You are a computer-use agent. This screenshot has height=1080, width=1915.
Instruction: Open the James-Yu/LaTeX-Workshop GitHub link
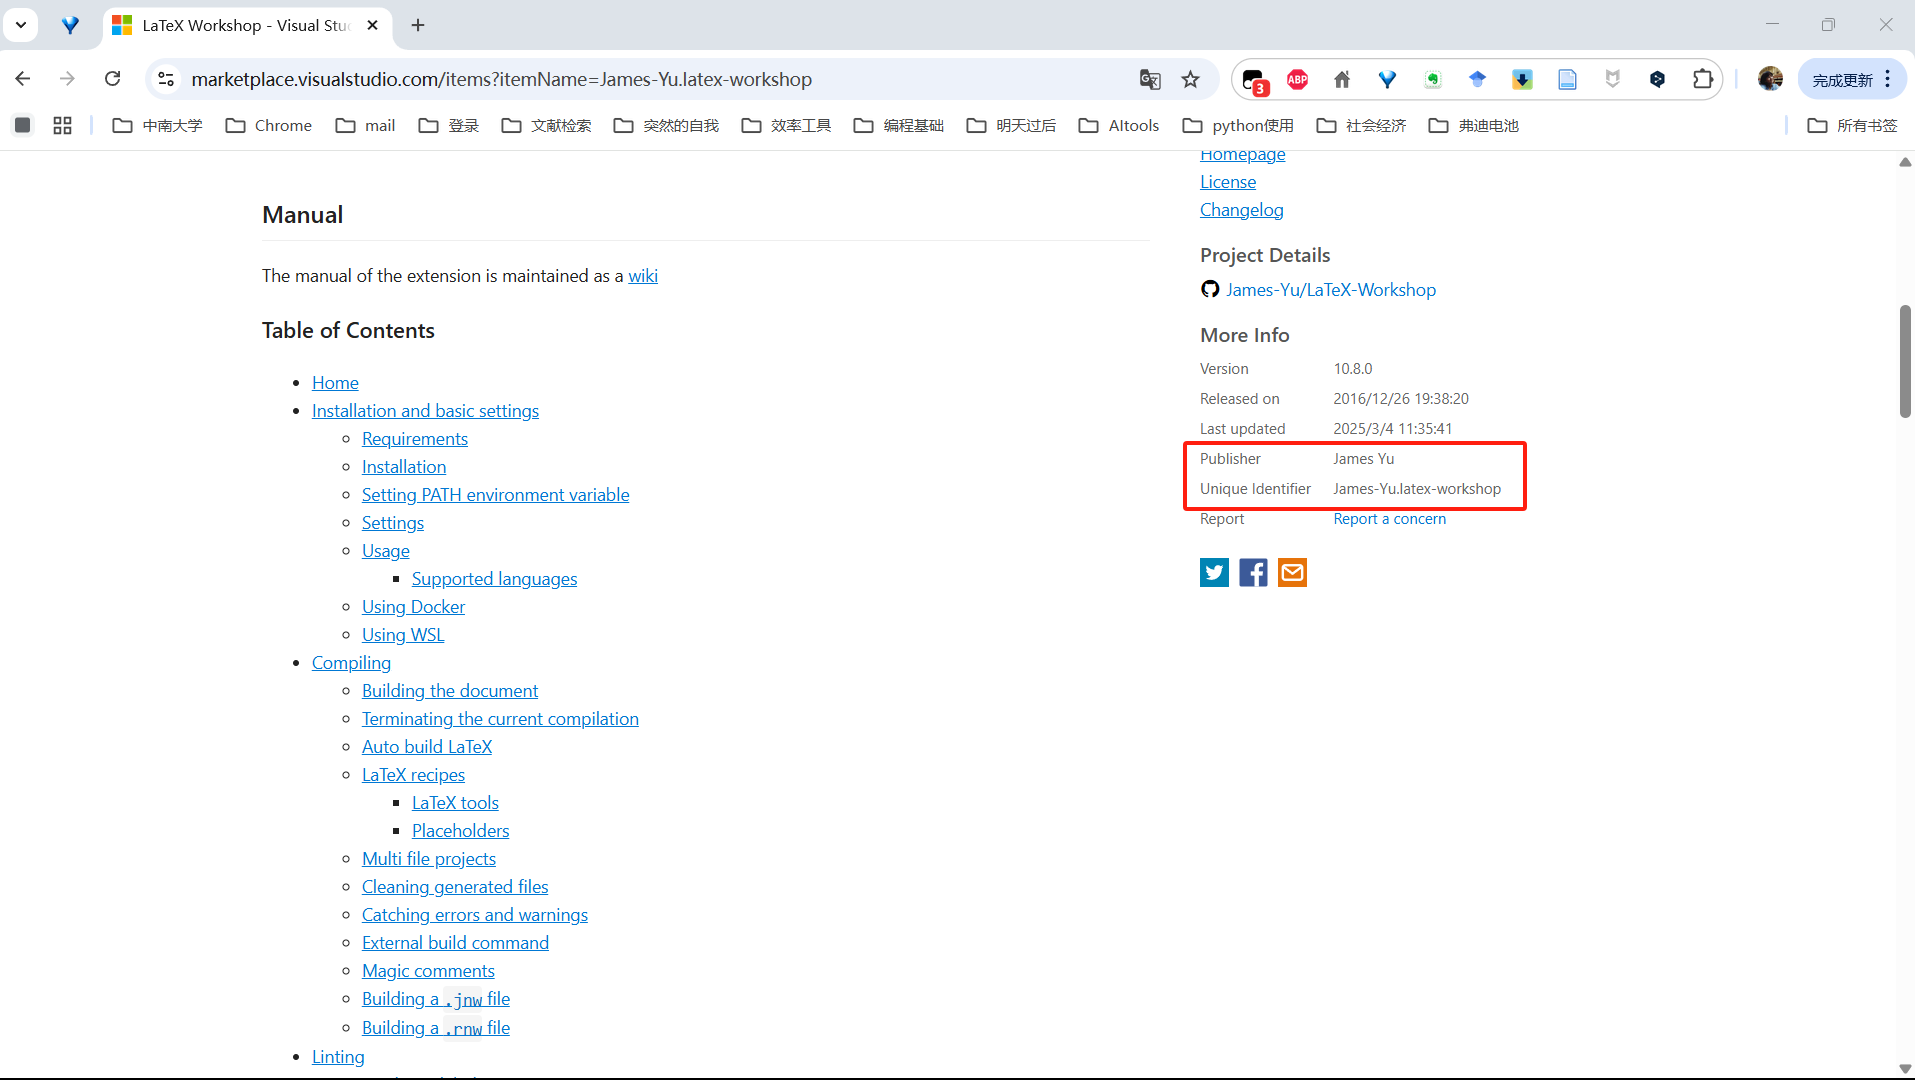[1330, 290]
